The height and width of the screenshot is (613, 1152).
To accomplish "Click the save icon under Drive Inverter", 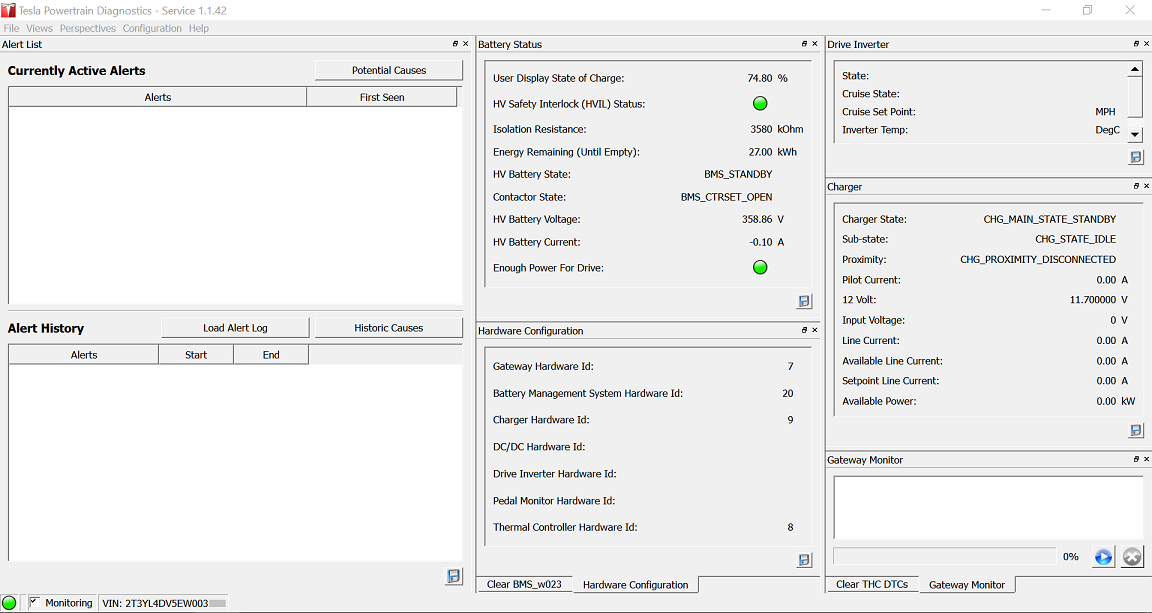I will point(1136,157).
